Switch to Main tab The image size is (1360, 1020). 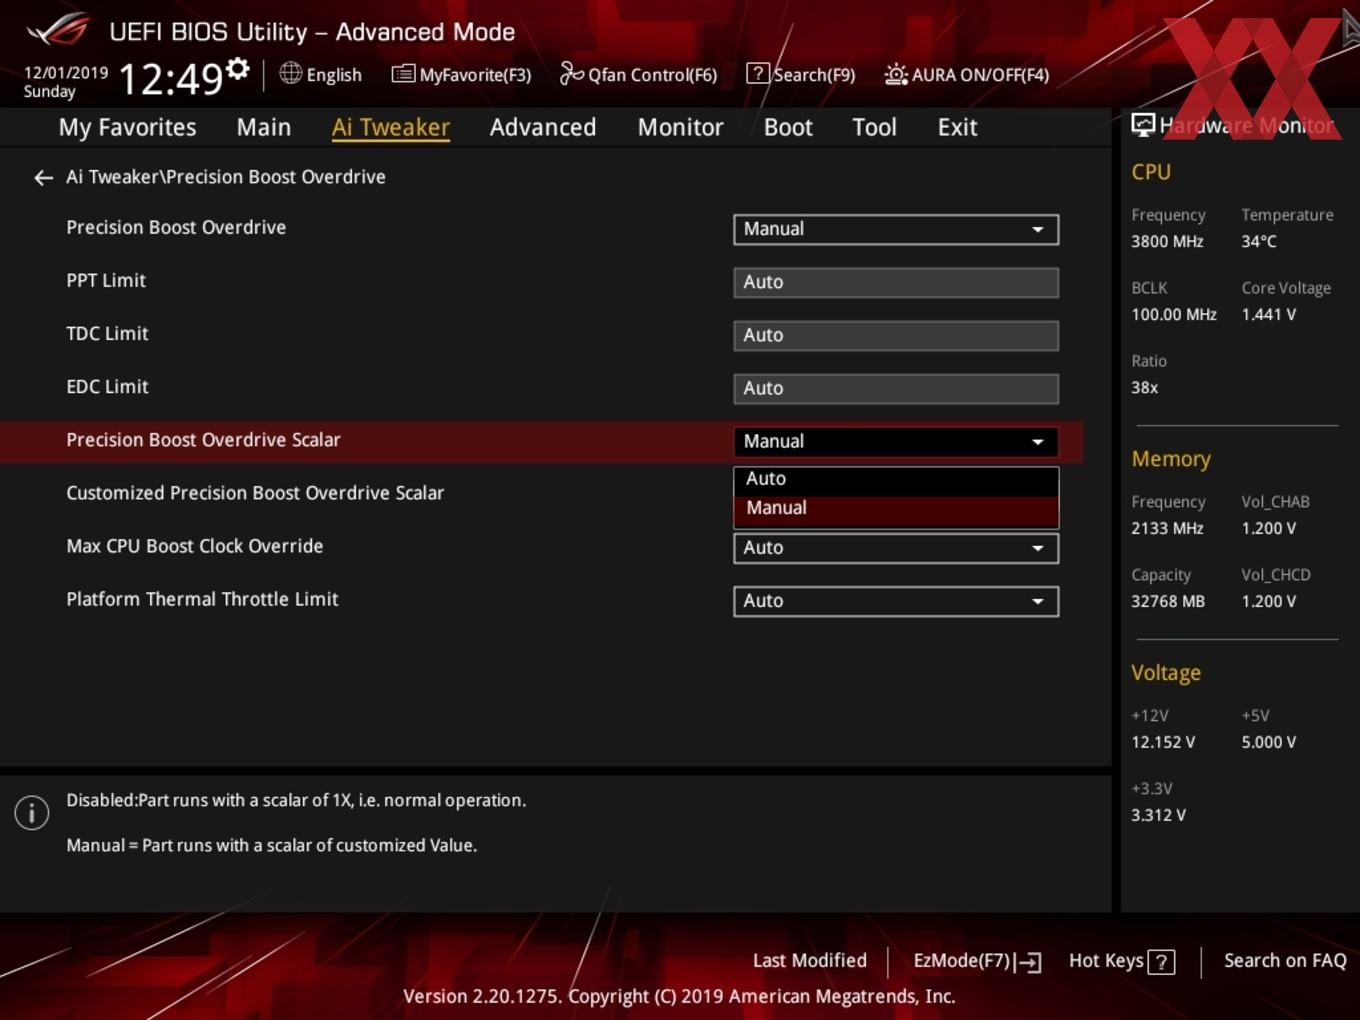tap(264, 127)
